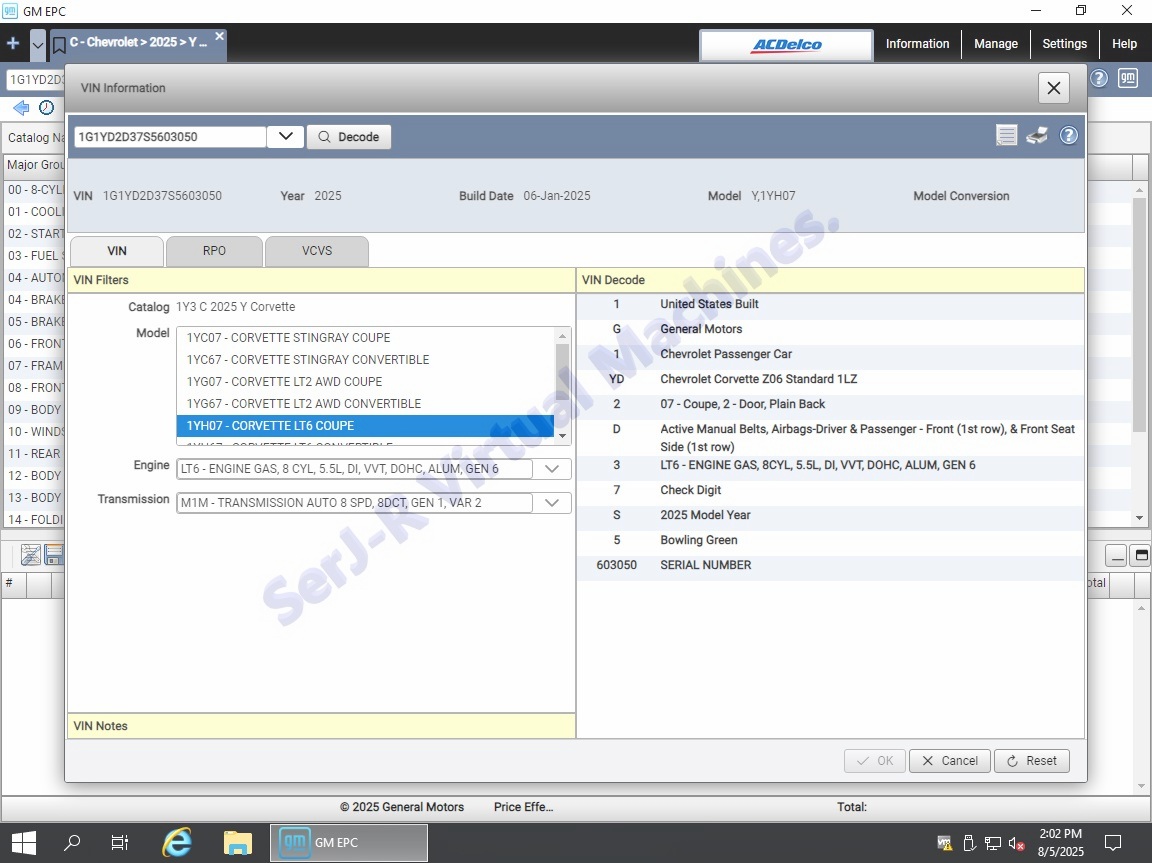Click the muted speaker tray icon
Image resolution: width=1152 pixels, height=863 pixels.
coord(1017,843)
